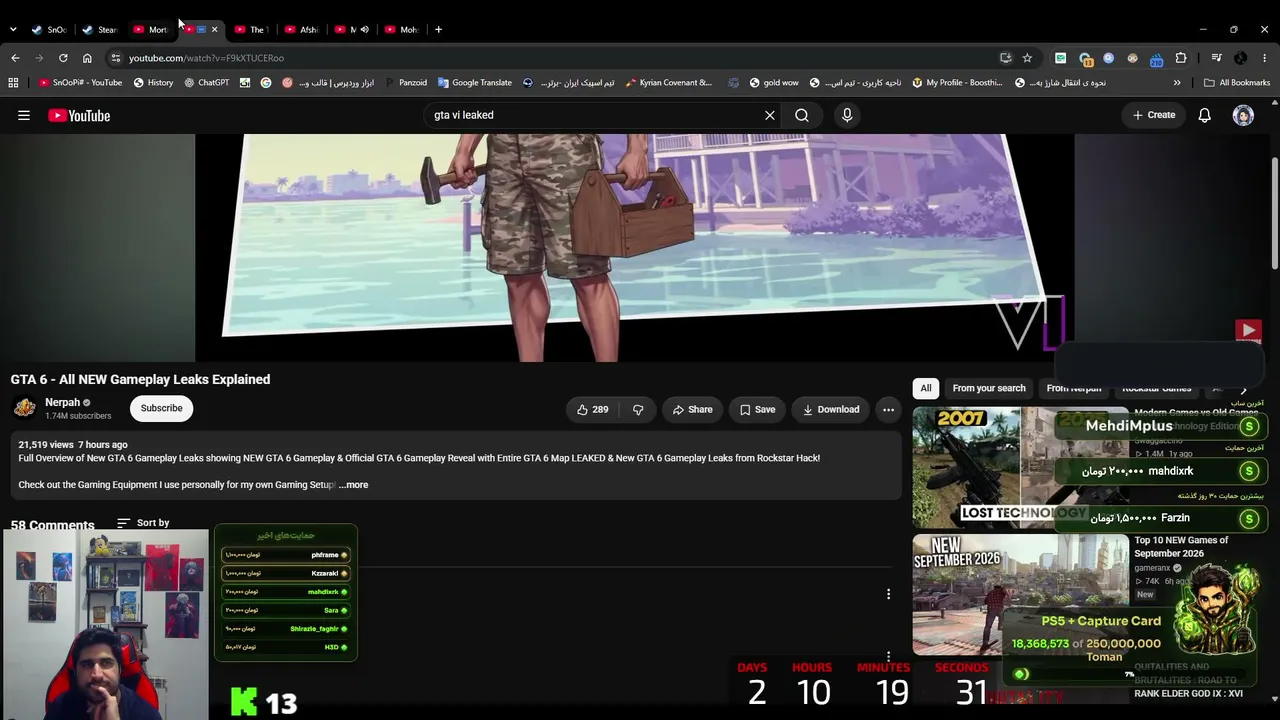This screenshot has width=1280, height=720.
Task: Switch to the first SnOo Steam tab
Action: [49, 29]
